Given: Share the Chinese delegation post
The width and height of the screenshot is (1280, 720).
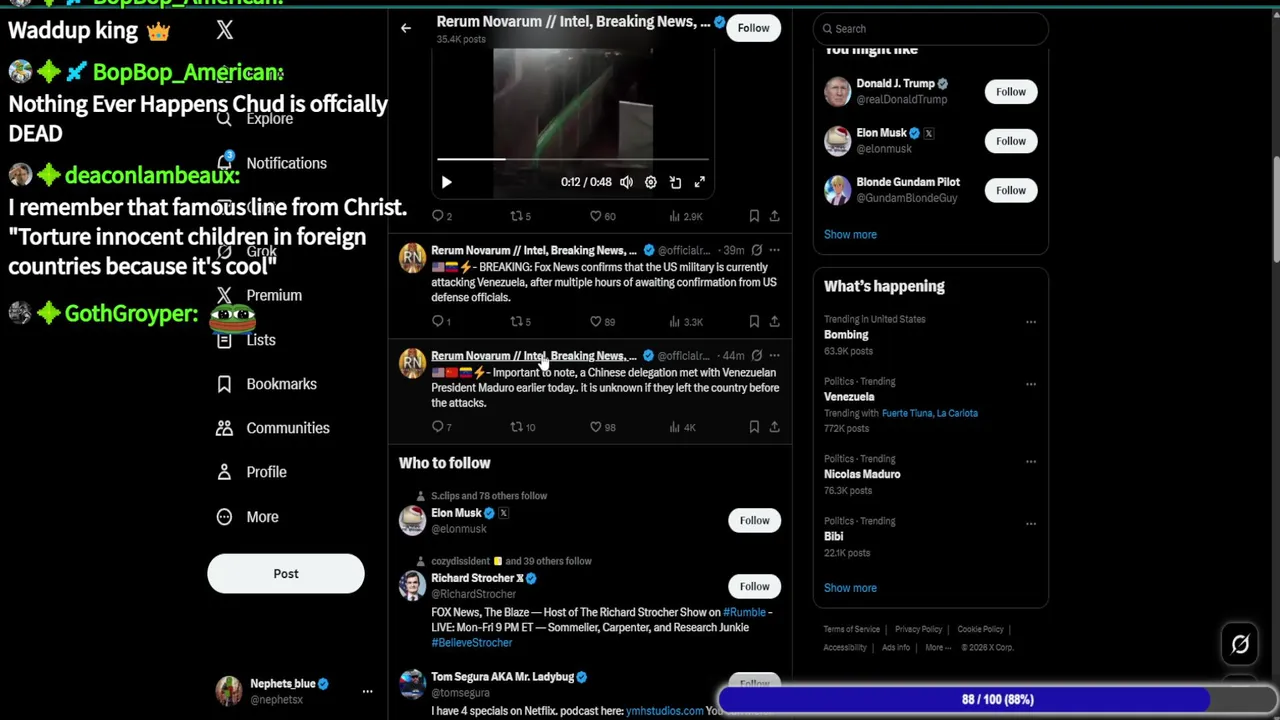Looking at the screenshot, I should coord(774,427).
